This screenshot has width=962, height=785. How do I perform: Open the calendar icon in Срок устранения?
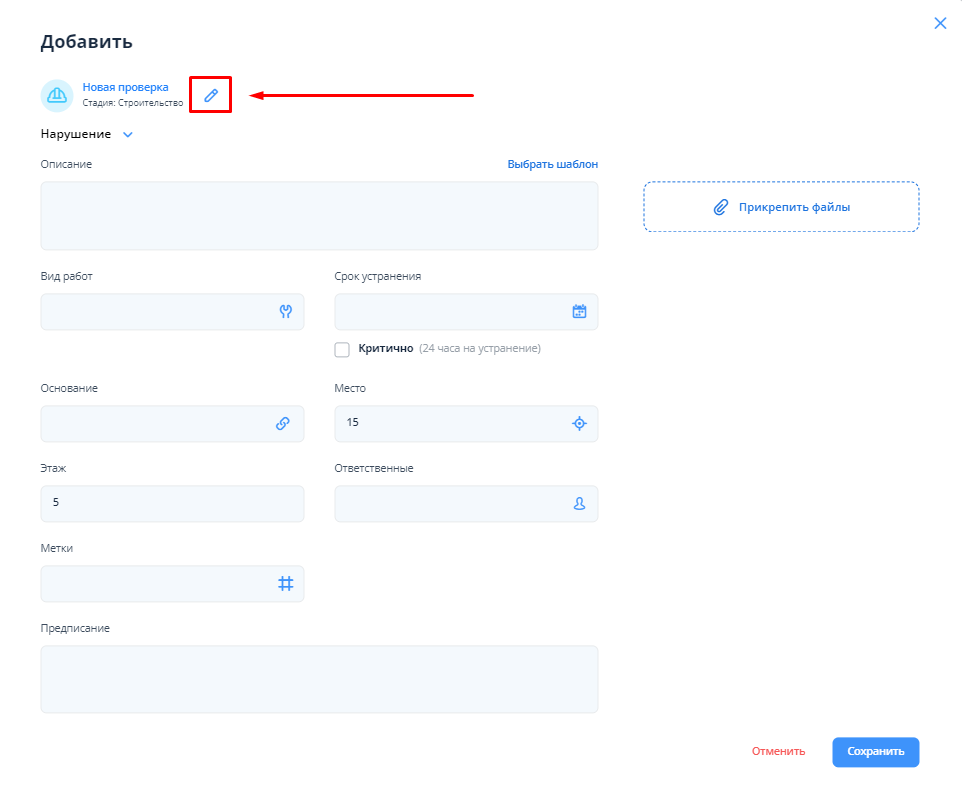(x=579, y=312)
